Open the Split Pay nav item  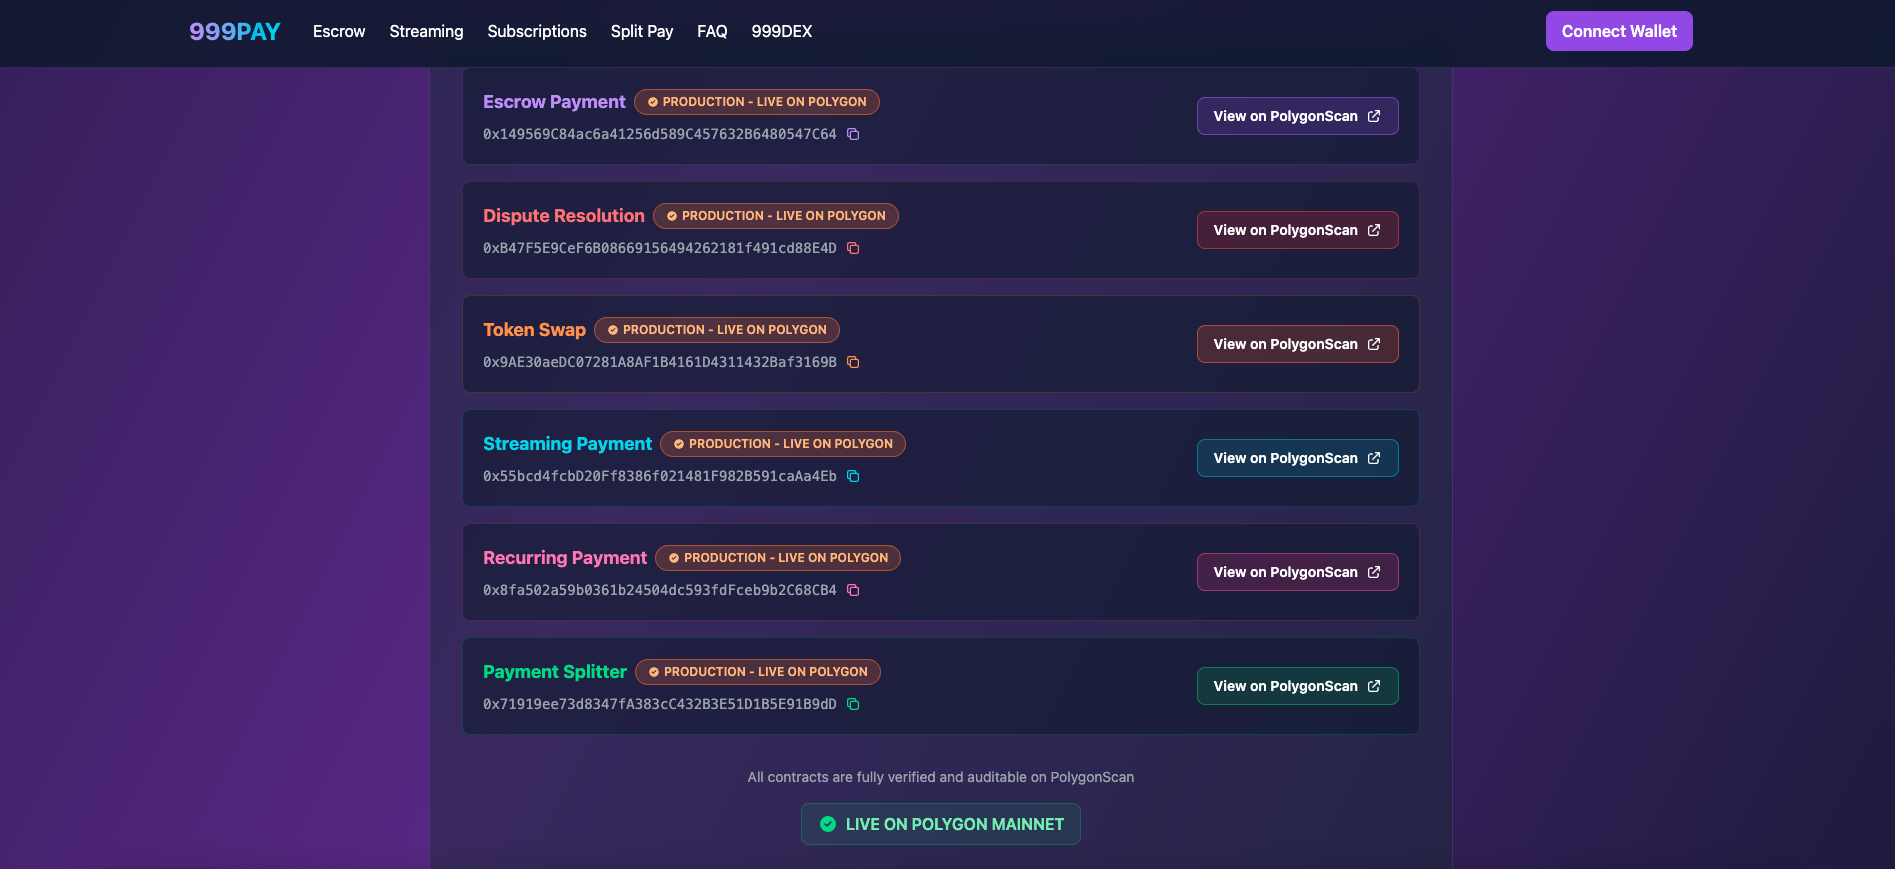click(642, 32)
